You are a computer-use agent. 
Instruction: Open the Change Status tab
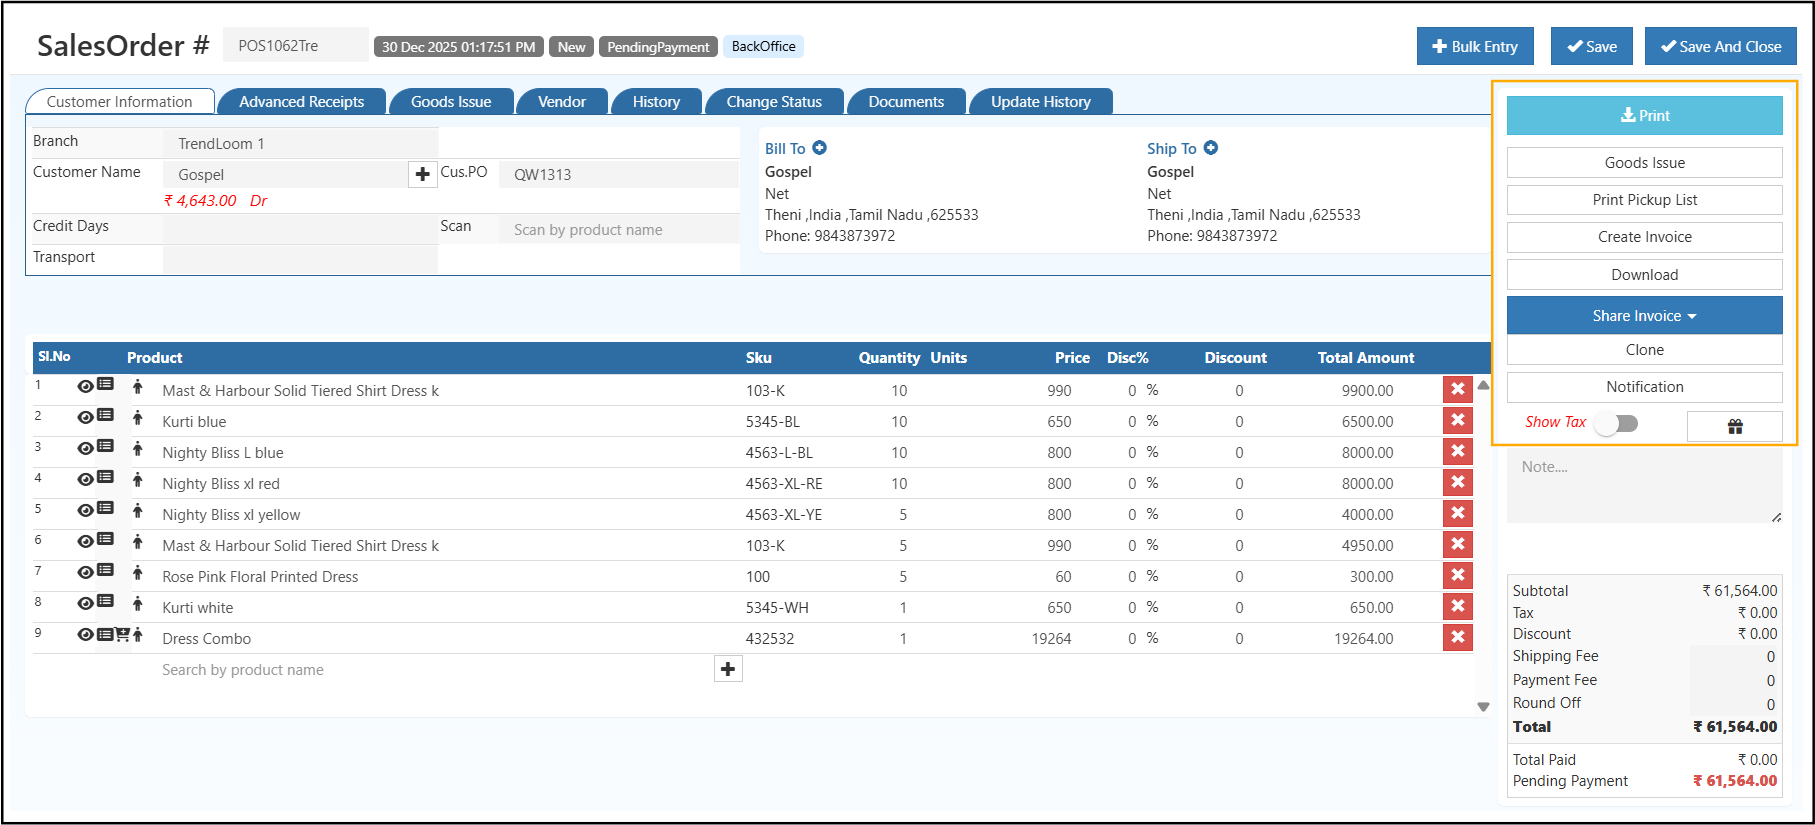(x=773, y=102)
